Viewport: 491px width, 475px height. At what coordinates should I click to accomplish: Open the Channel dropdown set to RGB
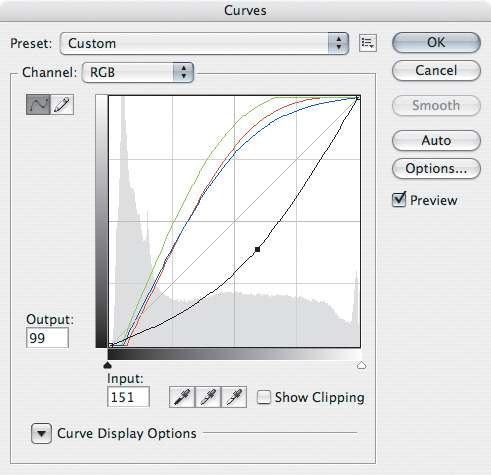138,72
